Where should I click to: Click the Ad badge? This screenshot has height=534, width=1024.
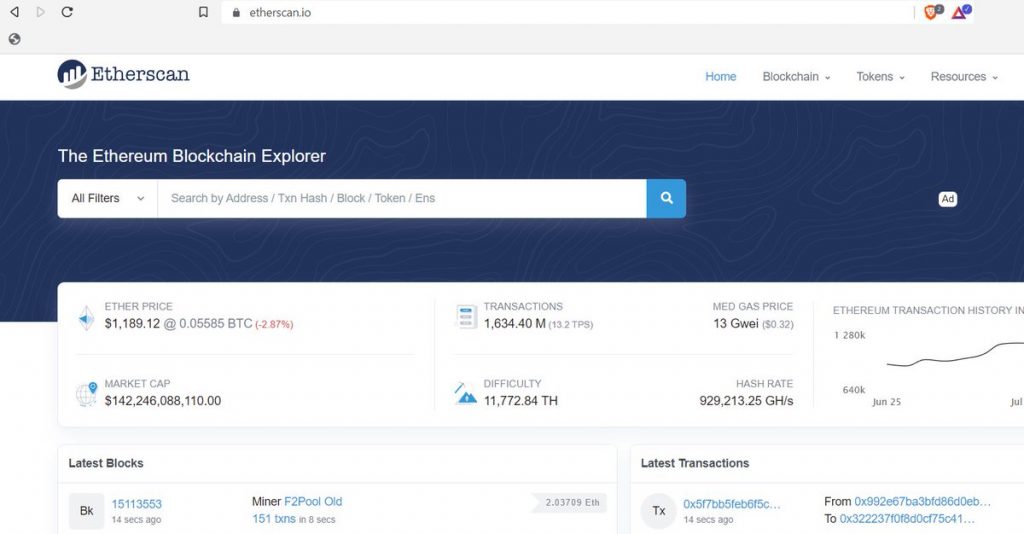tap(948, 198)
